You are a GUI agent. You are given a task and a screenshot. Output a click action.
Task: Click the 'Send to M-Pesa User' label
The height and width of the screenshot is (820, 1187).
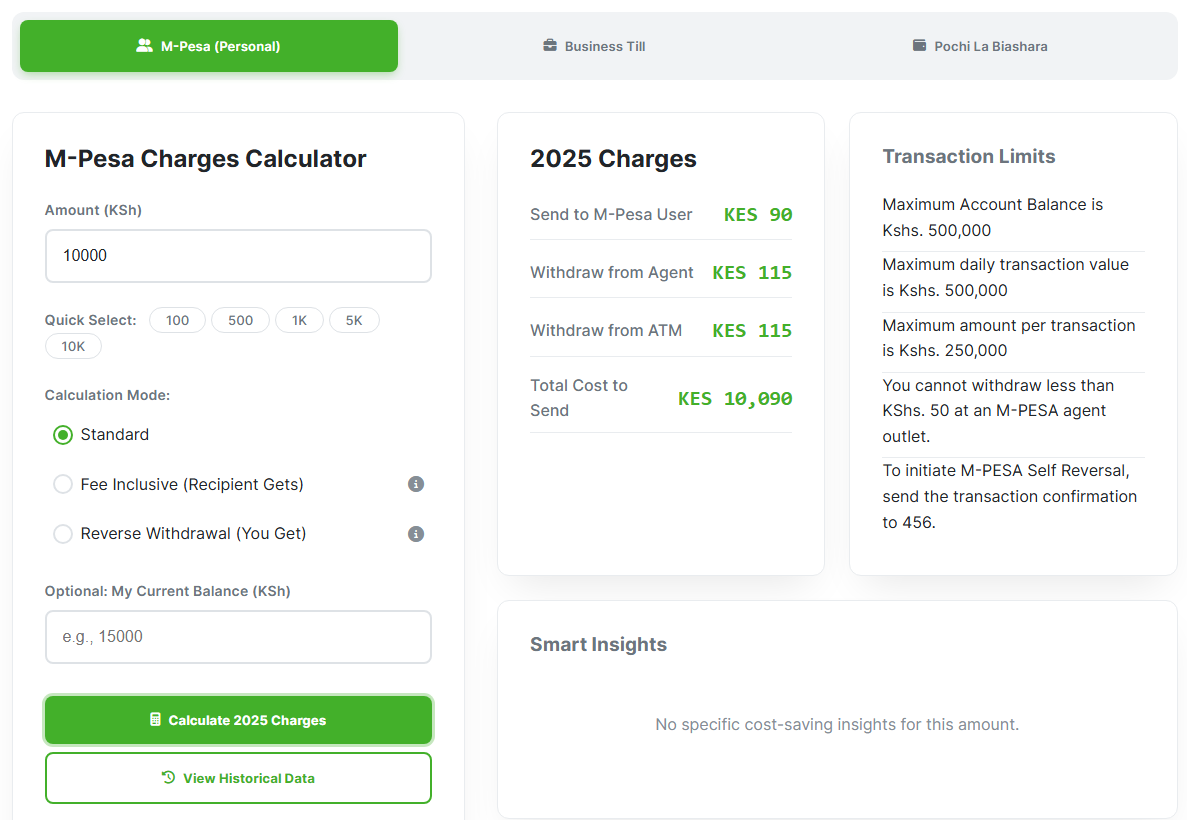(x=611, y=215)
